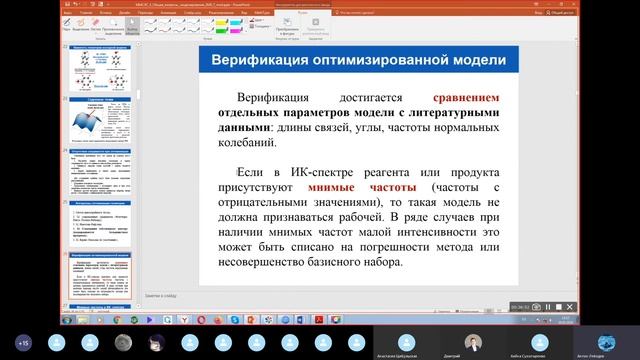
Task: Close the recording control bar
Action: 570,307
